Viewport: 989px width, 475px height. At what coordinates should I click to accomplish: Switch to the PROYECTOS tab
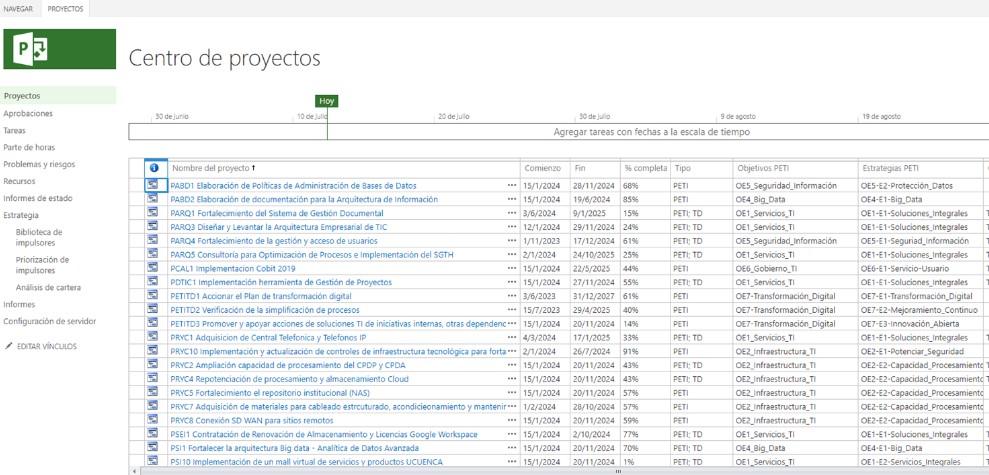(x=66, y=8)
